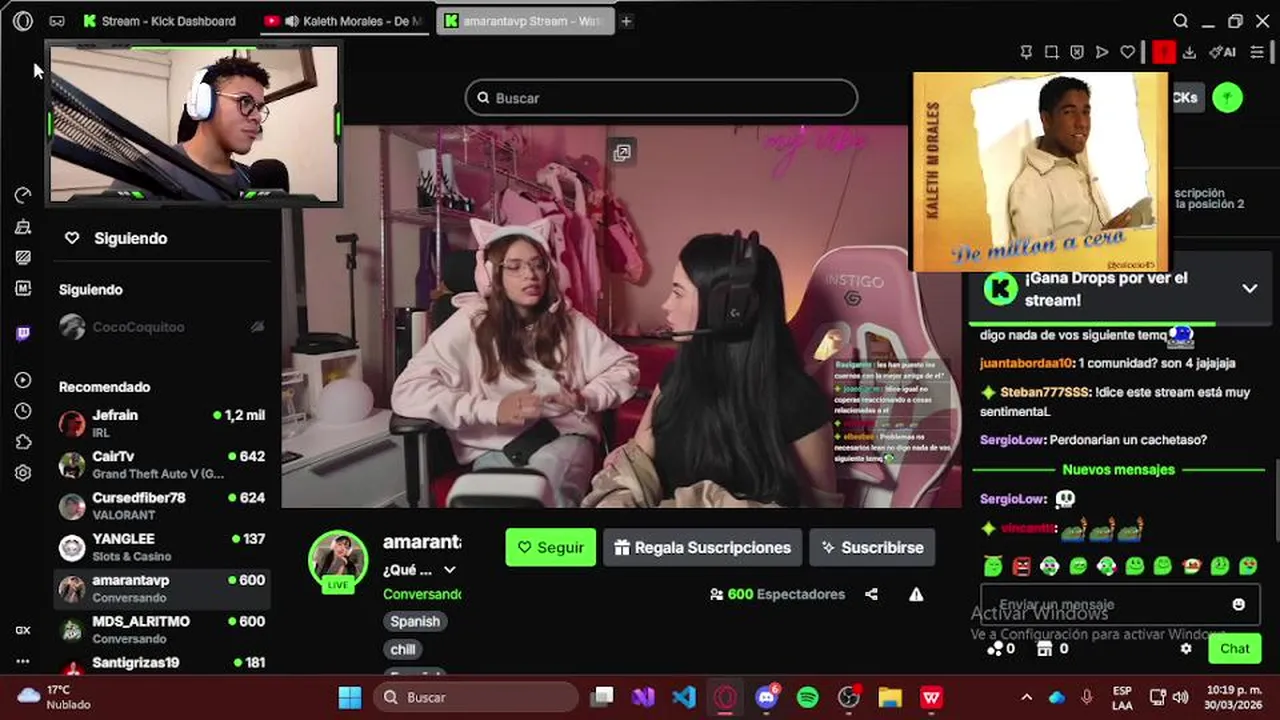Click the Regala Suscripciones button
Image resolution: width=1280 pixels, height=720 pixels.
(703, 547)
